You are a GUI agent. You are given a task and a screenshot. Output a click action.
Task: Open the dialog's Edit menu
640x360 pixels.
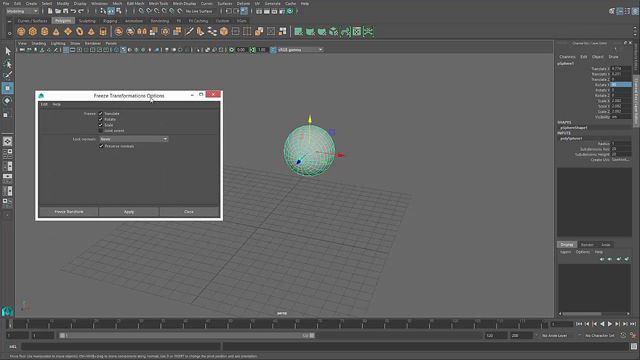[44, 104]
